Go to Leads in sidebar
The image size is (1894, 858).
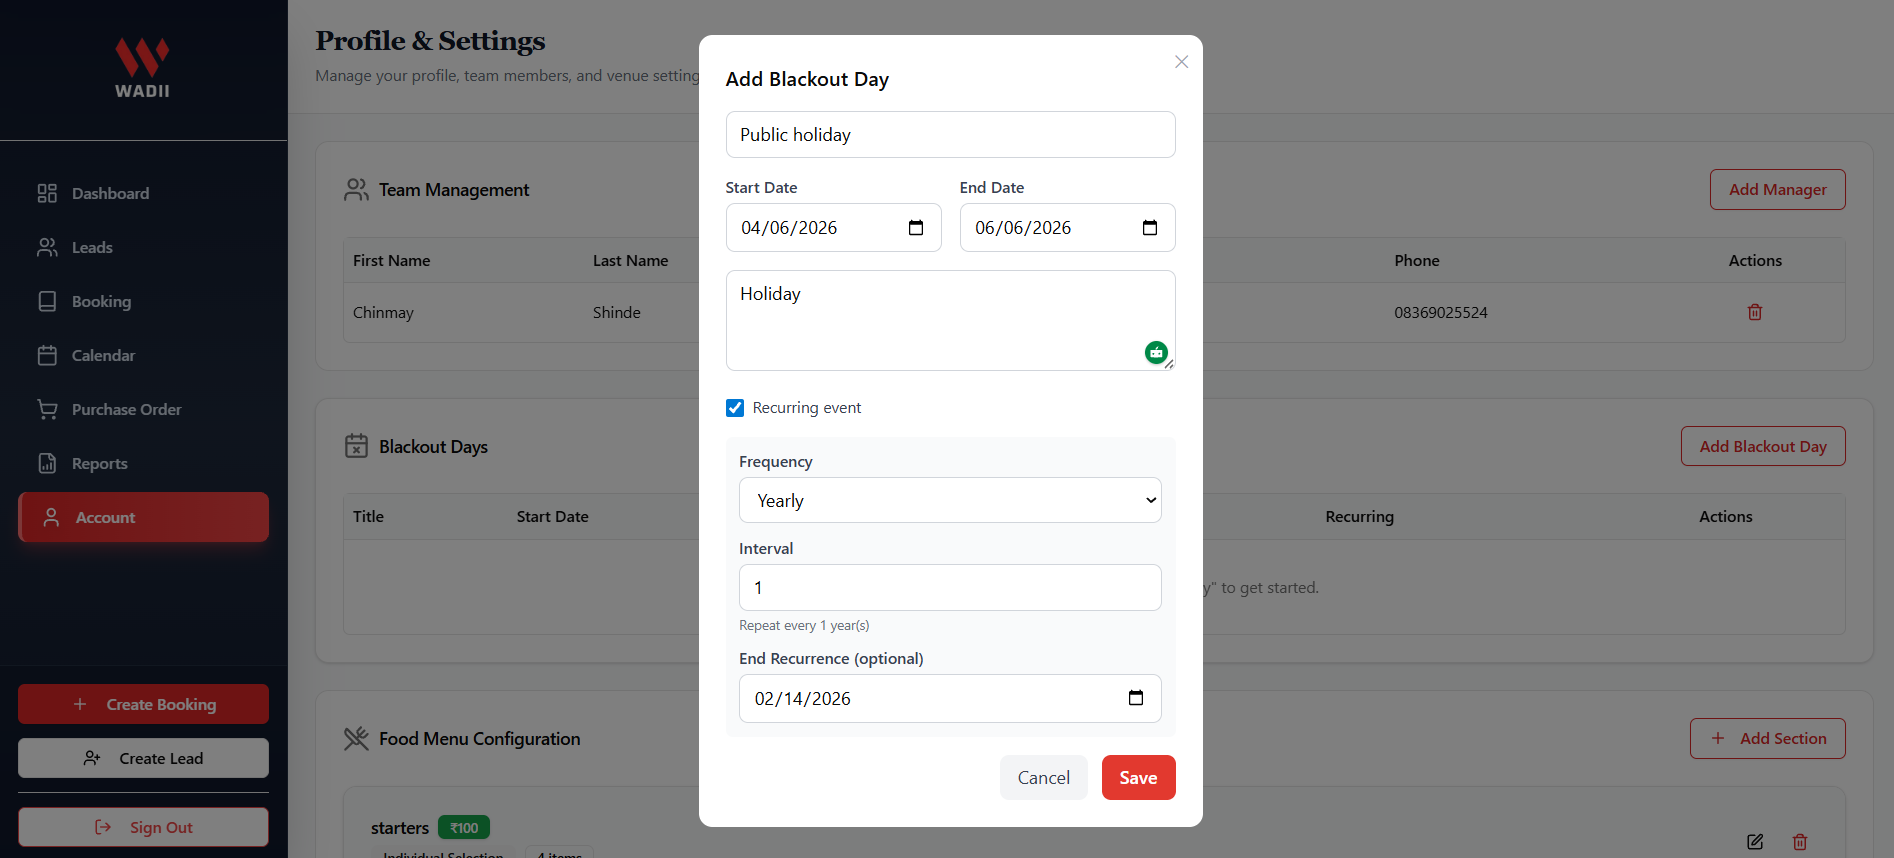143,247
